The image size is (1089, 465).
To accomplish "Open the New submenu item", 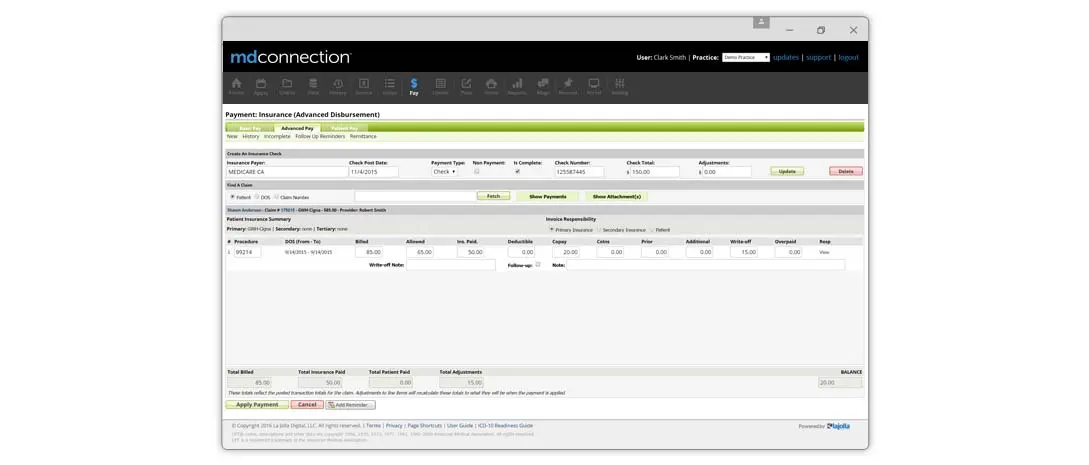I will [232, 137].
